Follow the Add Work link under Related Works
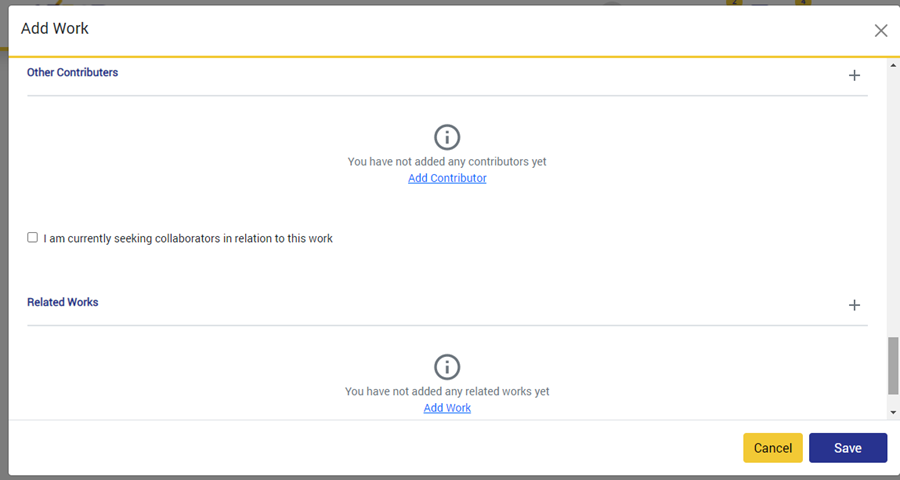Screen dimensions: 900x480 click(x=447, y=408)
